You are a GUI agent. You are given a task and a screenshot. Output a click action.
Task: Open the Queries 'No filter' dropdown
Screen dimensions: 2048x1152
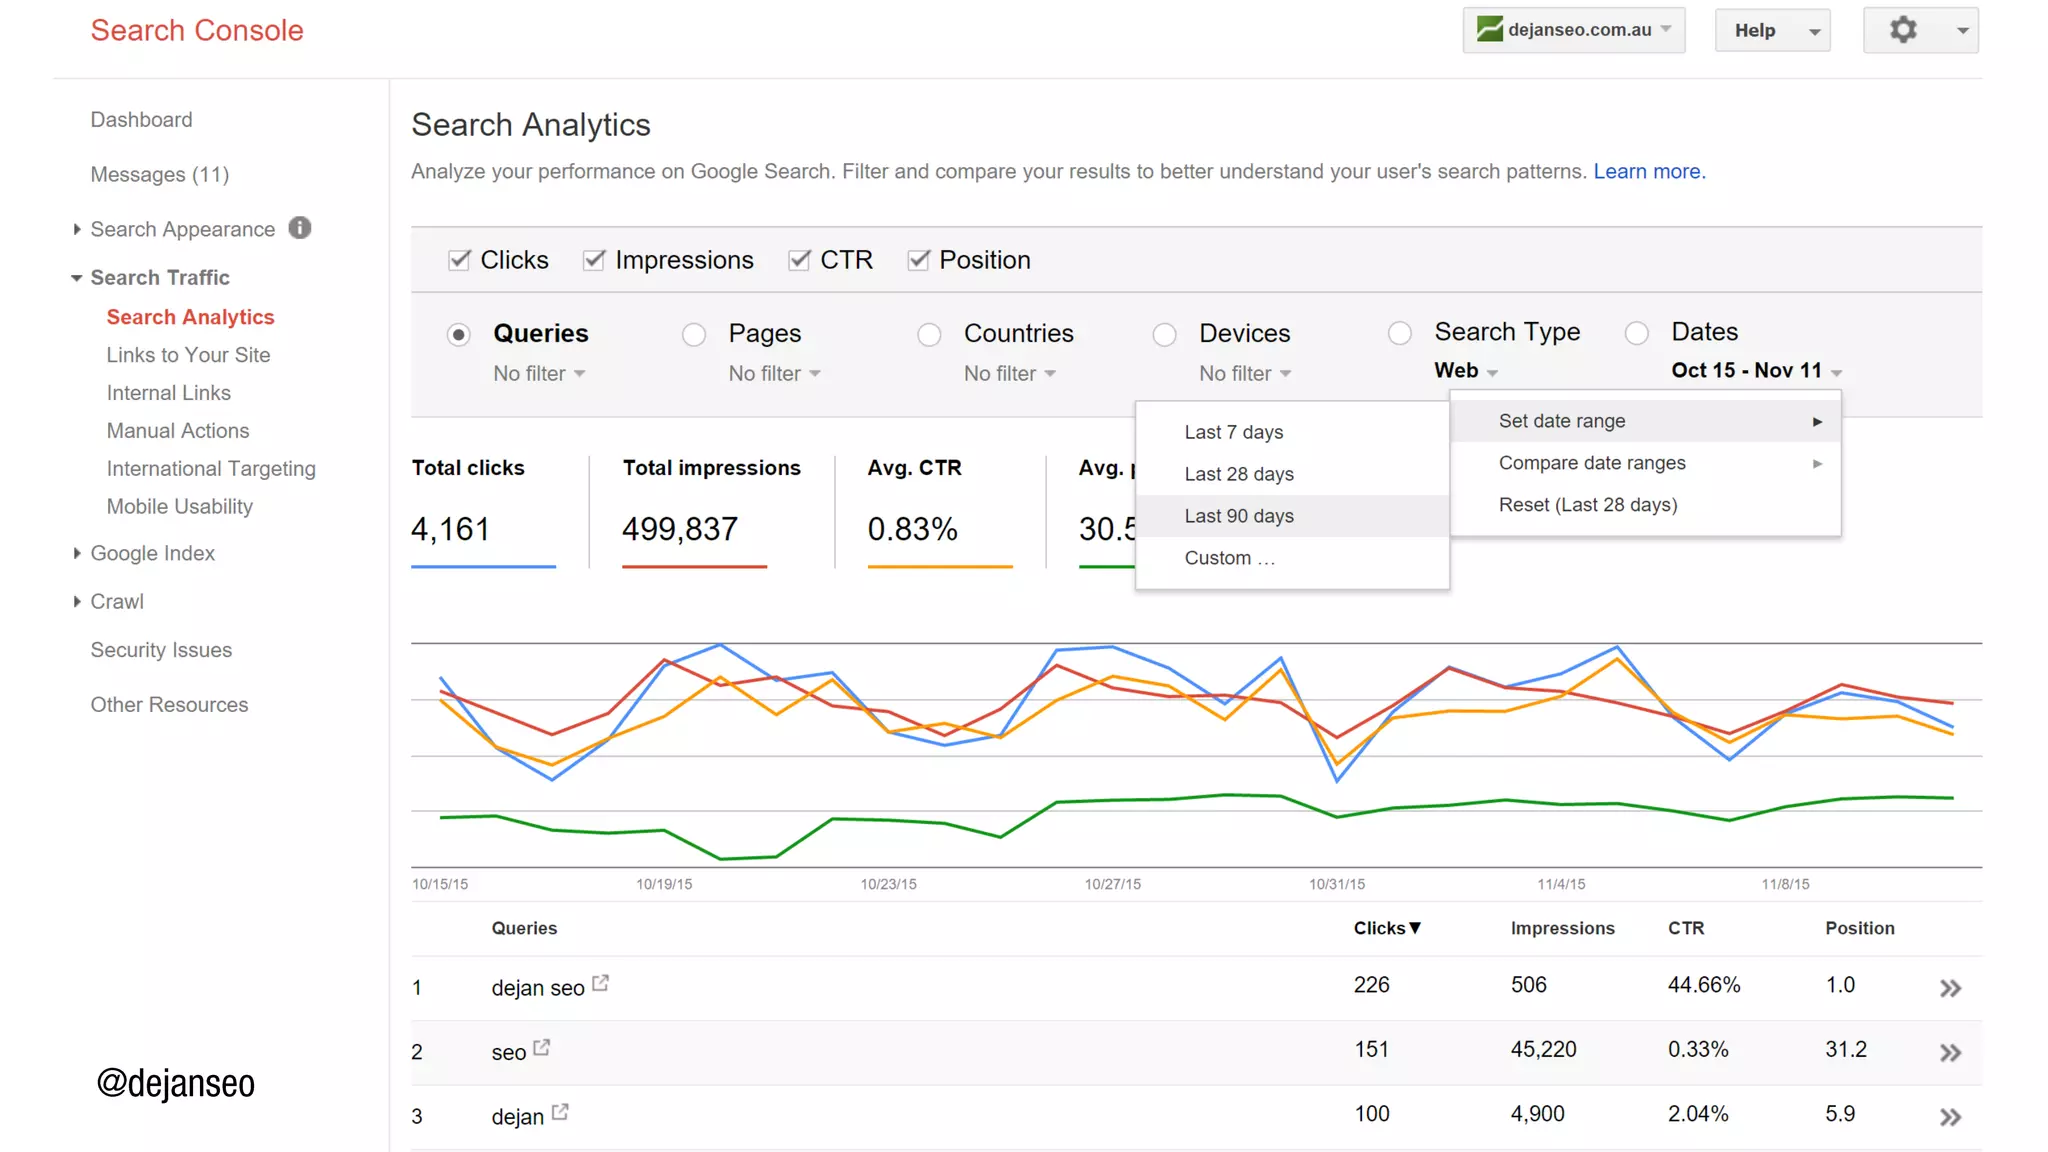(x=538, y=374)
